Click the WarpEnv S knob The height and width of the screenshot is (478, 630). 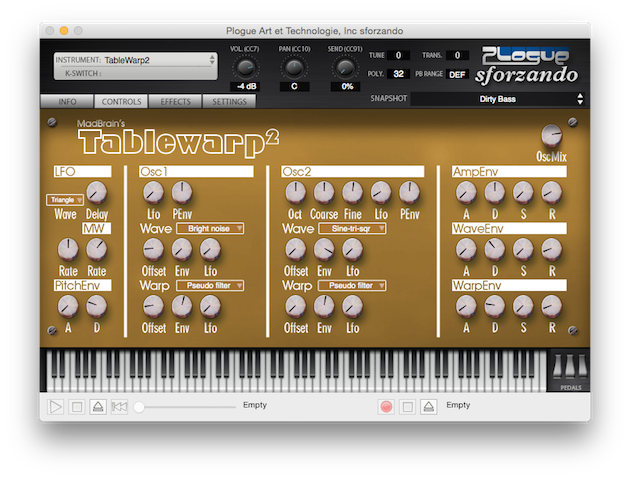click(523, 306)
